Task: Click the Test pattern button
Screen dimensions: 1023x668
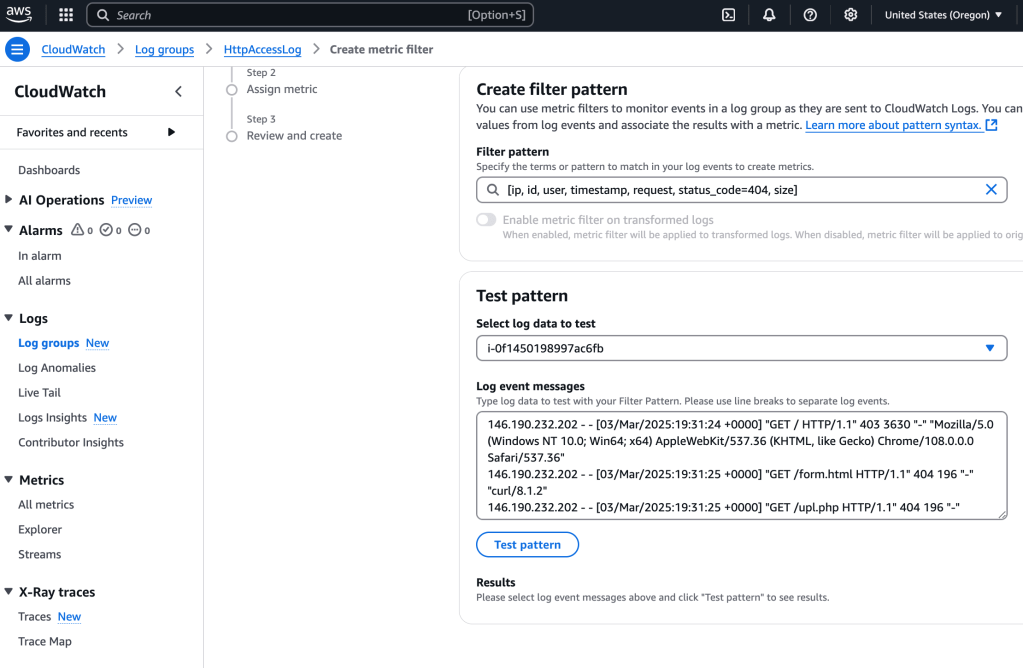Action: click(527, 545)
